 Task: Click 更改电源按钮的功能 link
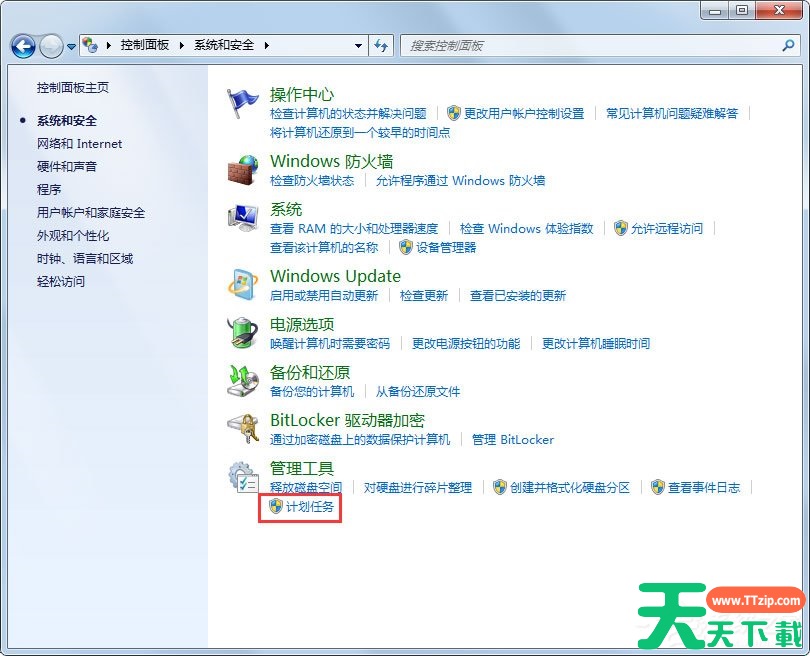click(466, 343)
